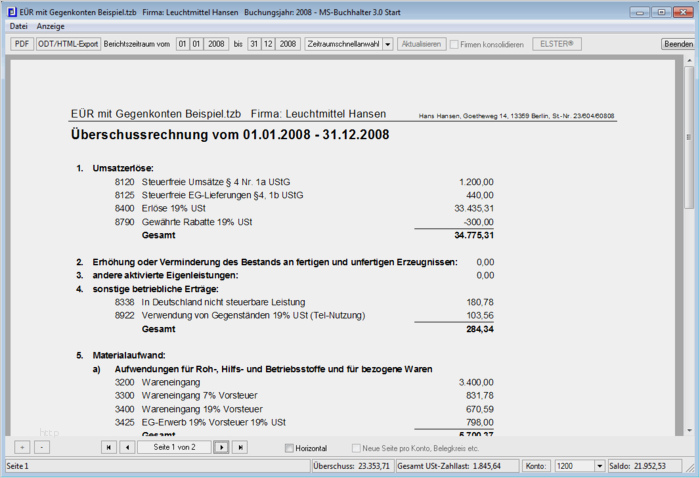Image resolution: width=700 pixels, height=478 pixels.
Task: Click the resize grip in status bar corner
Action: pos(692,468)
